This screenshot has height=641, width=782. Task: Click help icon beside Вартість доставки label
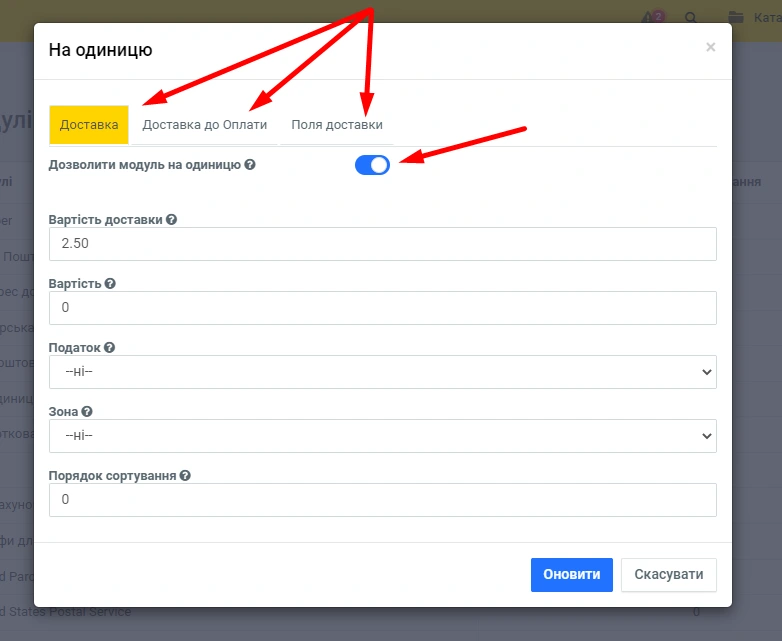pos(172,219)
